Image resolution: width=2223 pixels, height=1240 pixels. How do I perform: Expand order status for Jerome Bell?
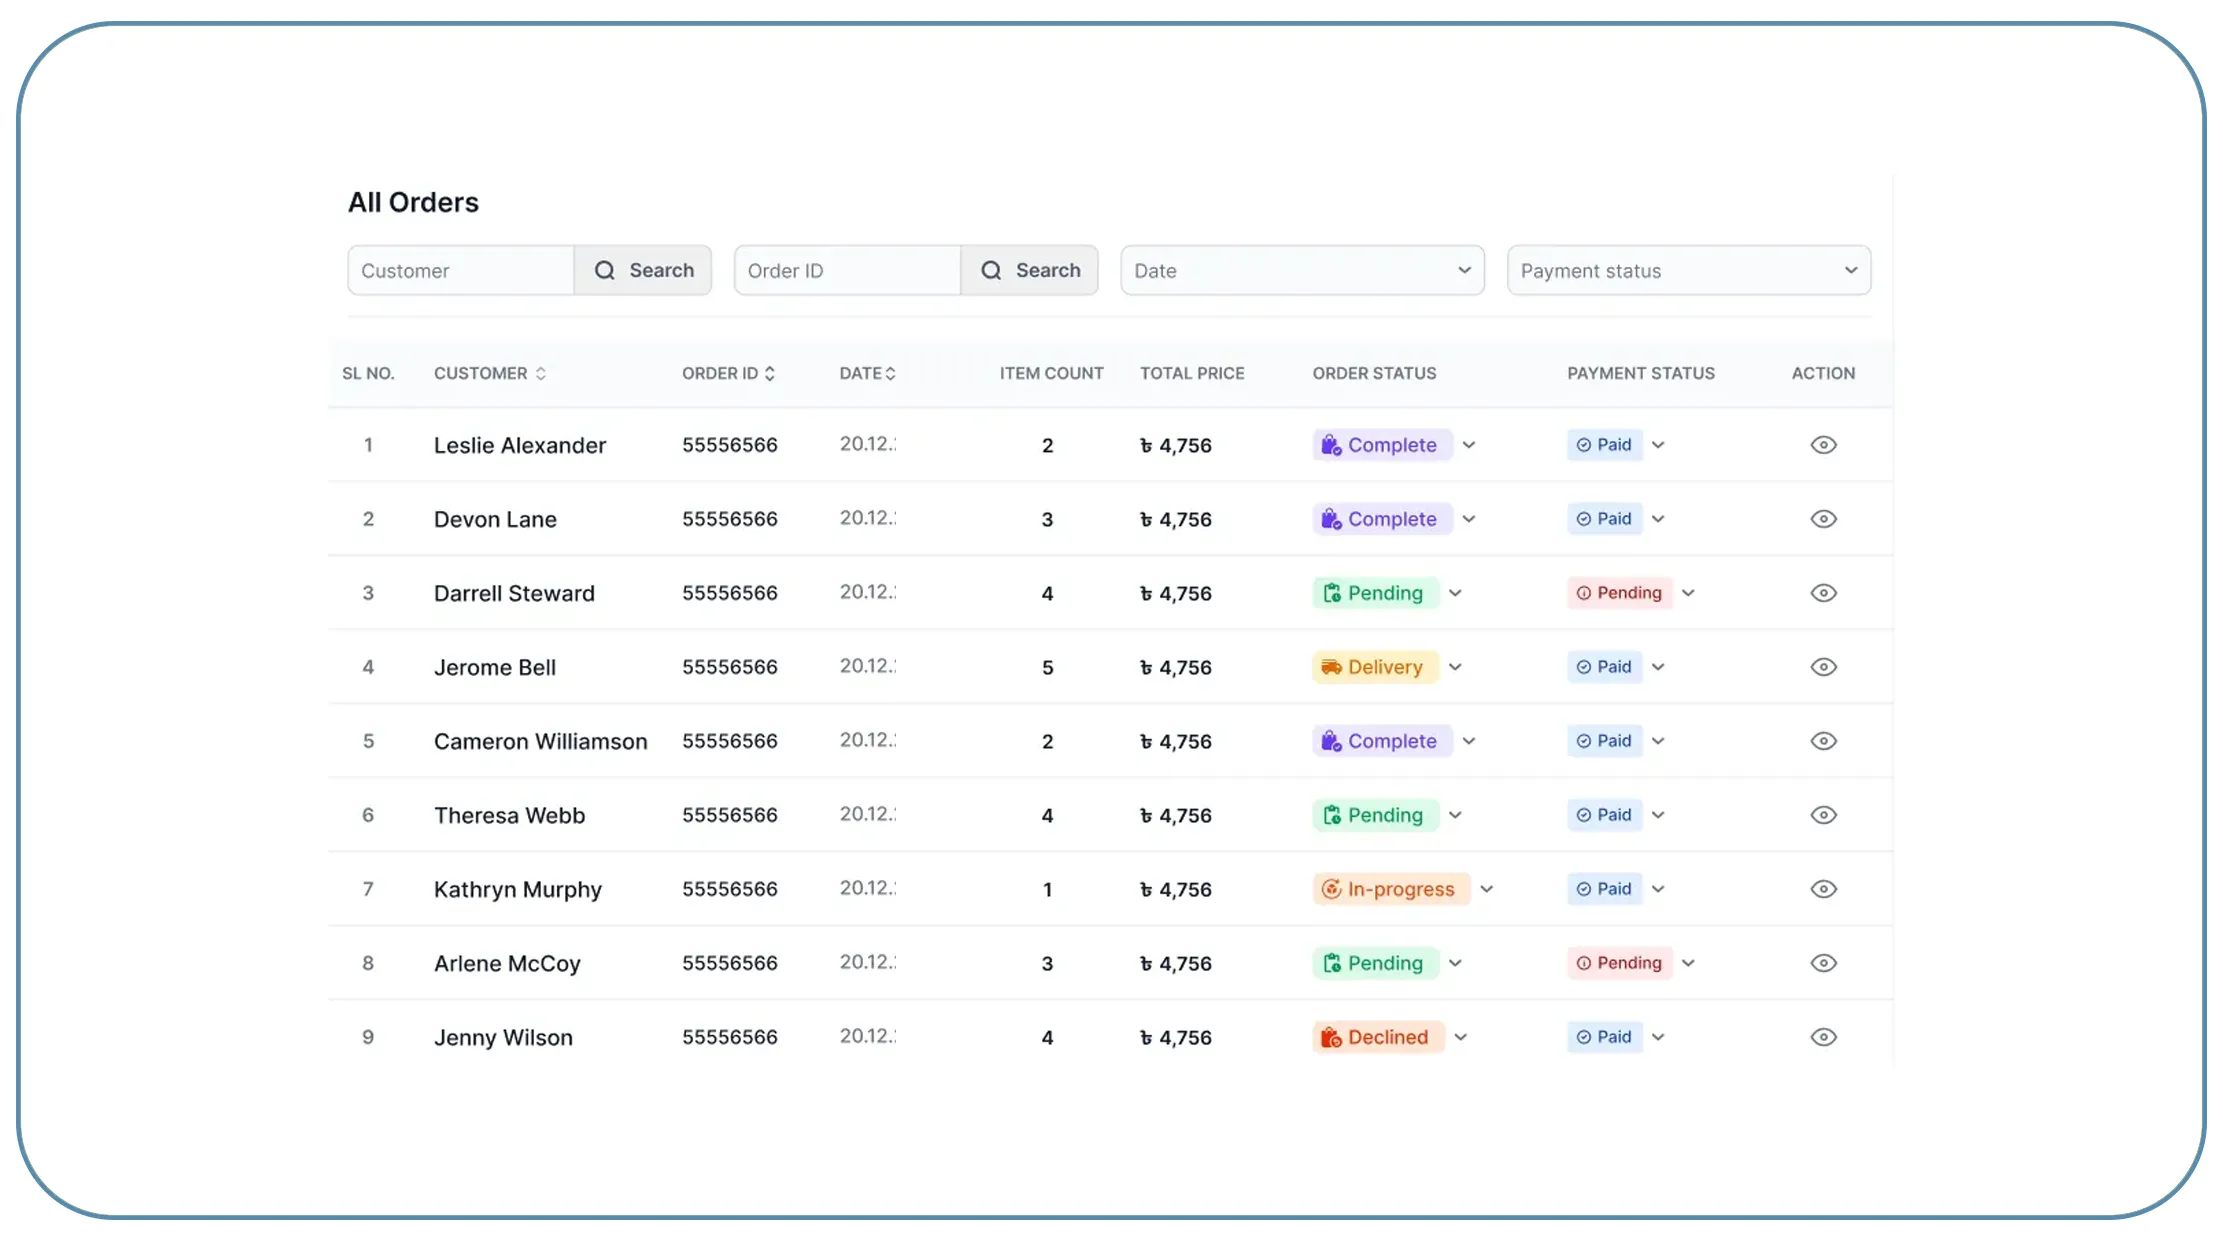[x=1455, y=667]
